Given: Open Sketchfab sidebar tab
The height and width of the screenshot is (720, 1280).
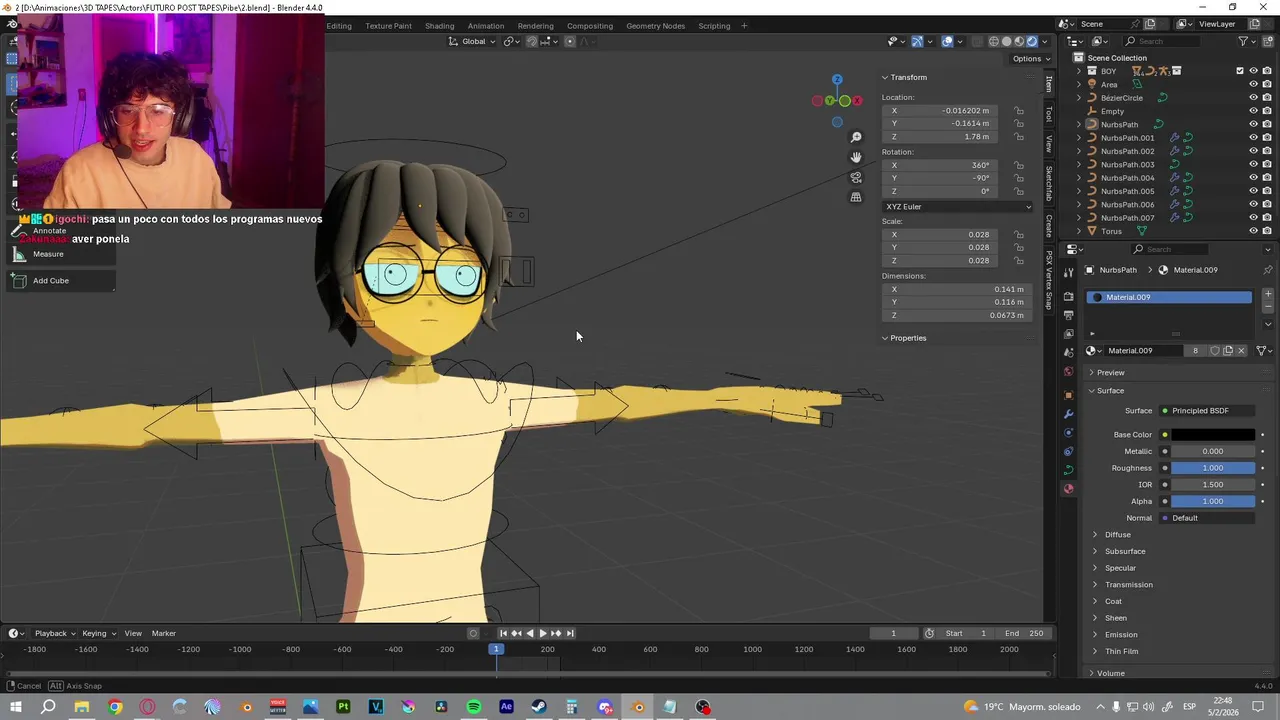Looking at the screenshot, I should [1049, 182].
